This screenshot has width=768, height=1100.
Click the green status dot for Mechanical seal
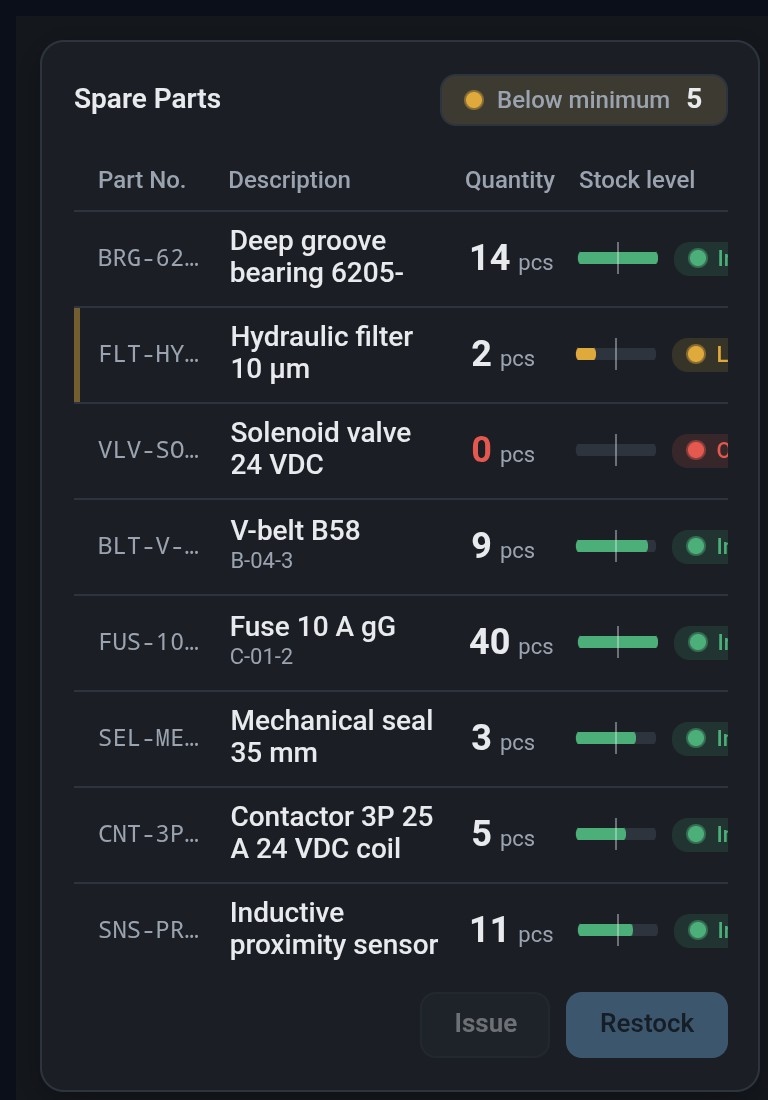(696, 738)
